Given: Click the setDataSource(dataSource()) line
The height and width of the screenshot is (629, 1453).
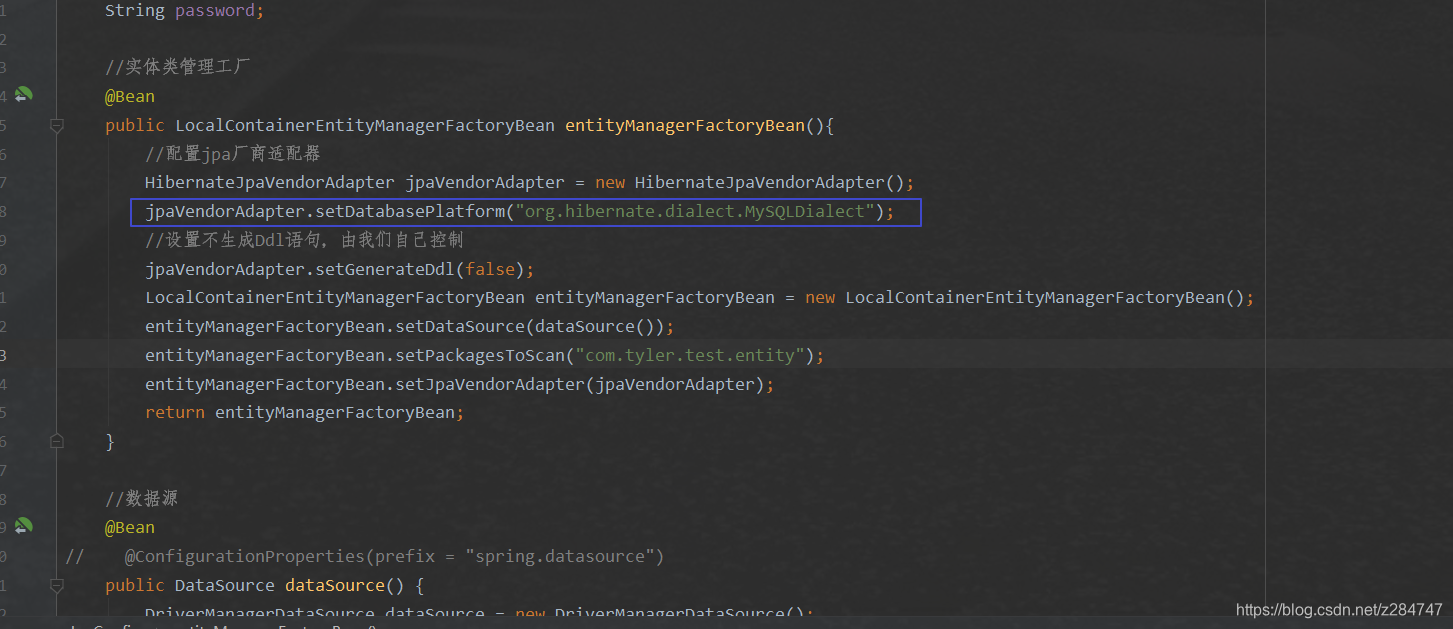Looking at the screenshot, I should coord(410,326).
